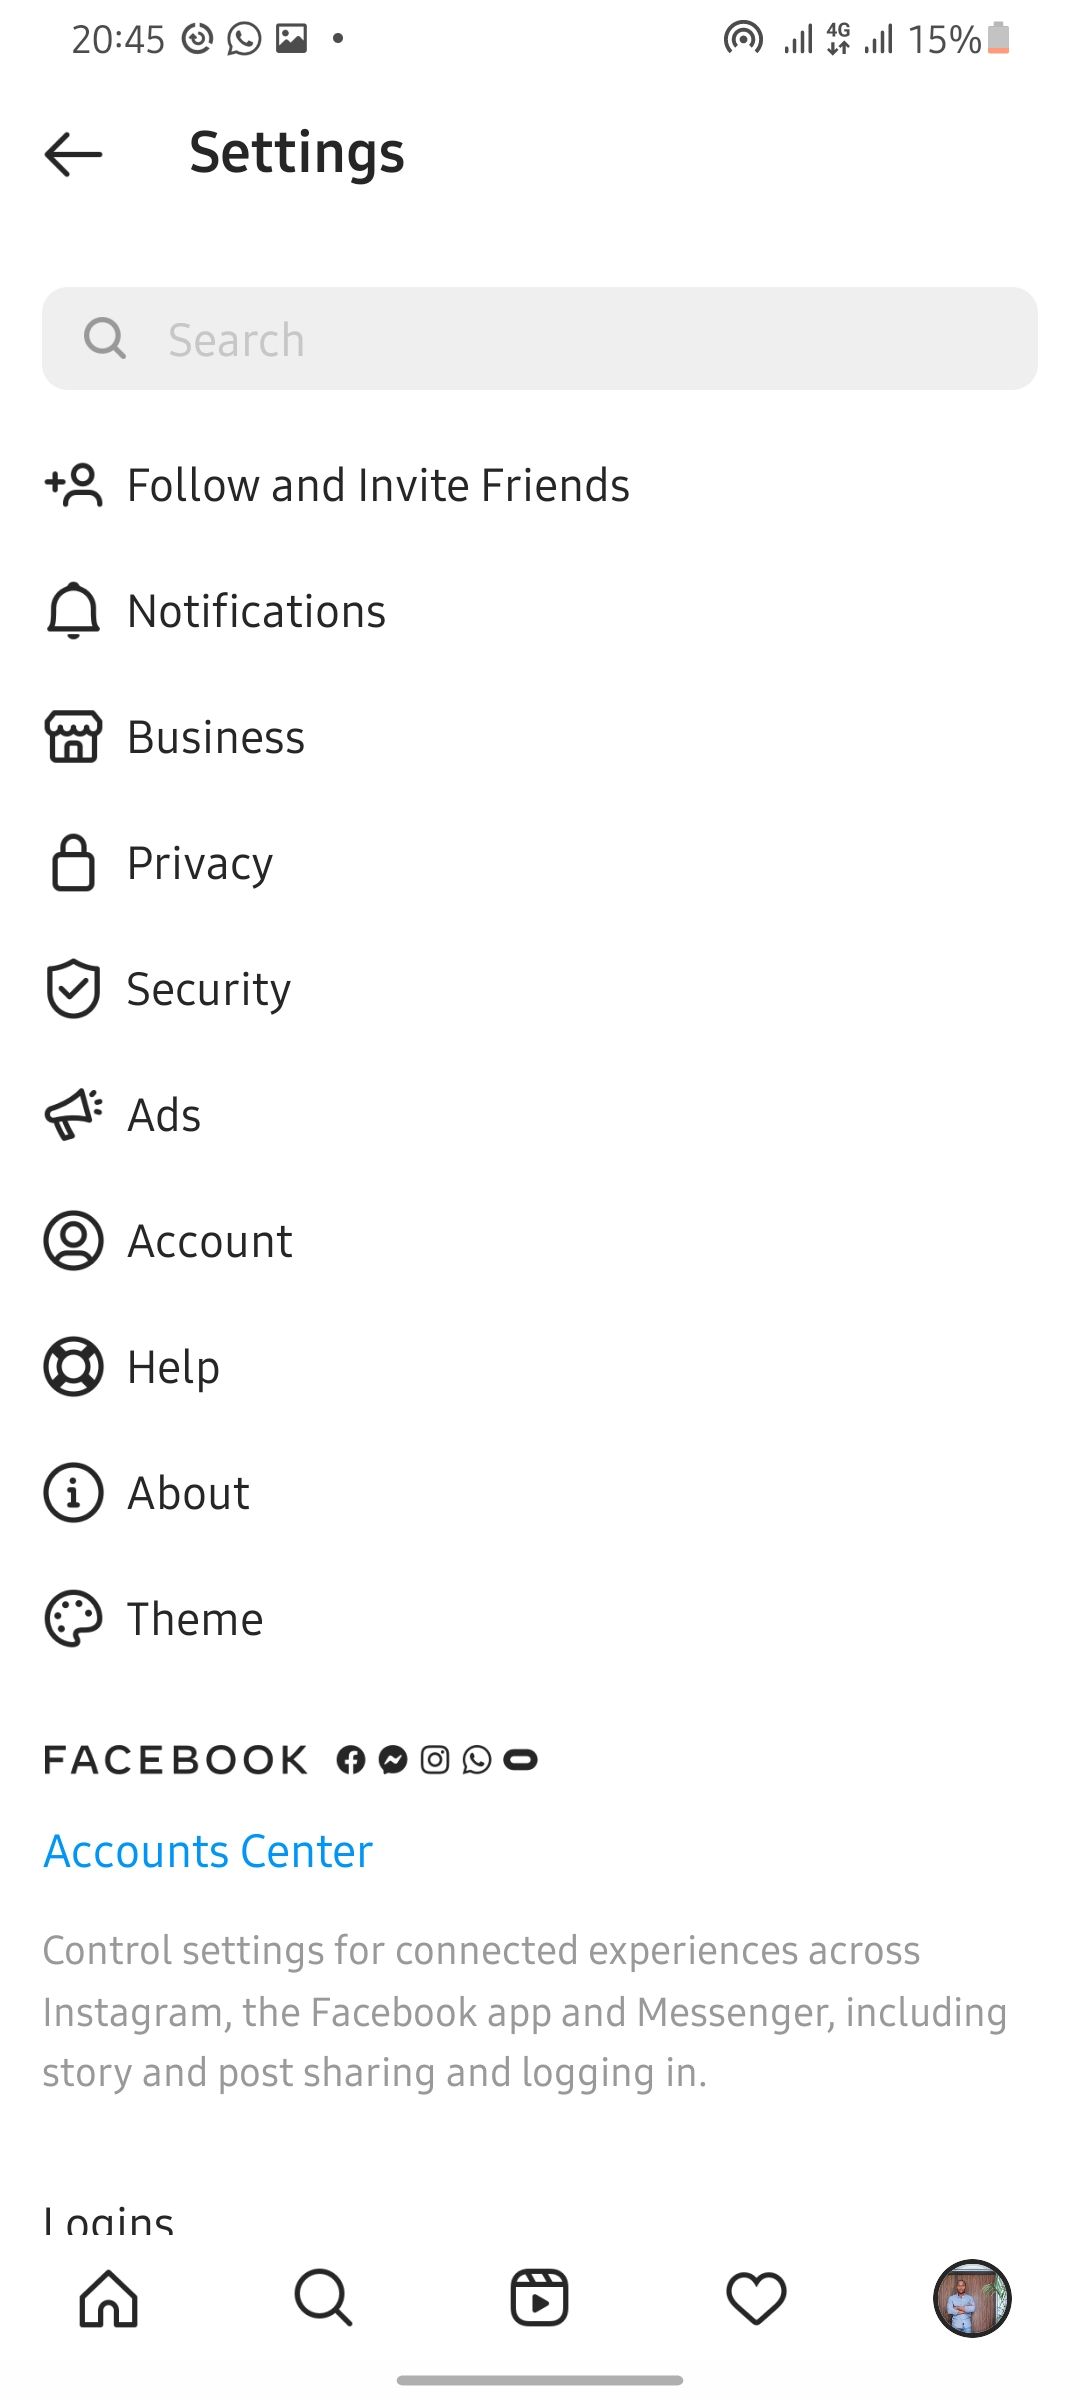Tap the magnifier icon in search bar
The width and height of the screenshot is (1080, 2400).
pyautogui.click(x=105, y=339)
